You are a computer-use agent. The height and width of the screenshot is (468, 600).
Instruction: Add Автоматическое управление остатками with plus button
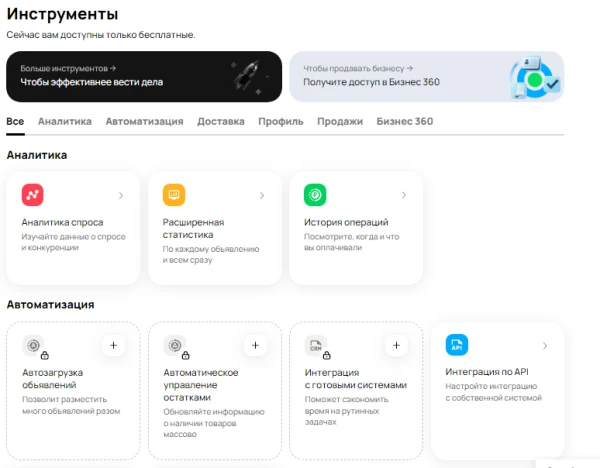coord(255,345)
